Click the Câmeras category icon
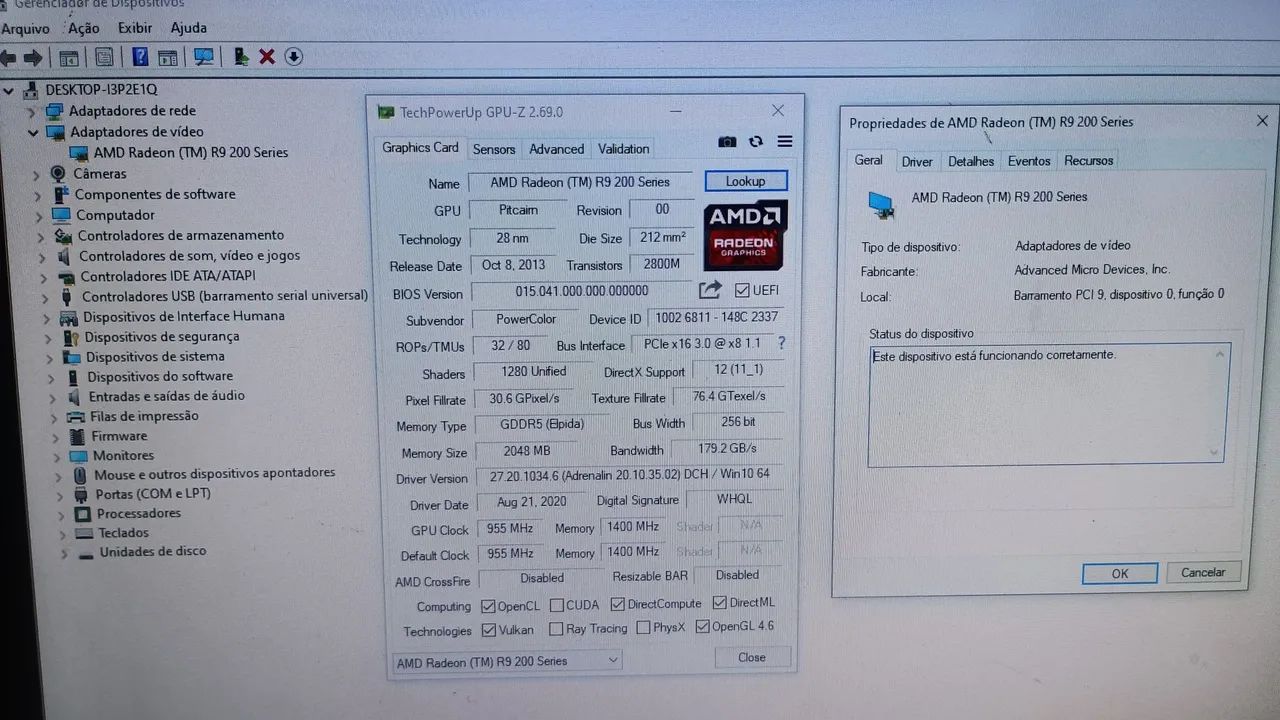1280x720 pixels. 58,174
